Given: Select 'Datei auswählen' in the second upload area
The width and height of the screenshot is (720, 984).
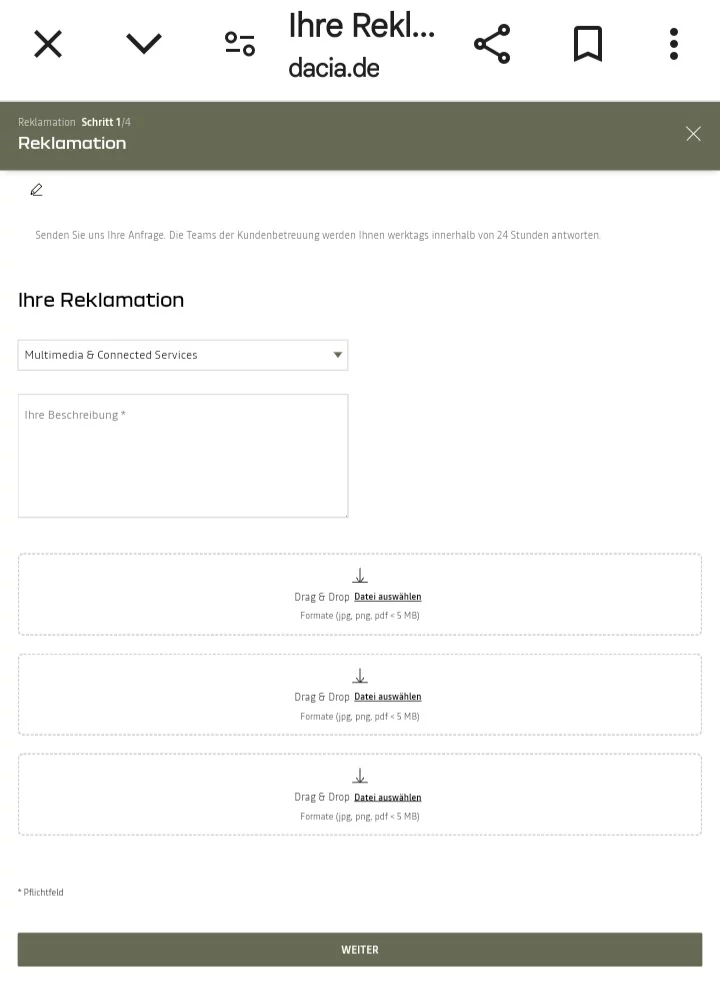Looking at the screenshot, I should tap(387, 697).
